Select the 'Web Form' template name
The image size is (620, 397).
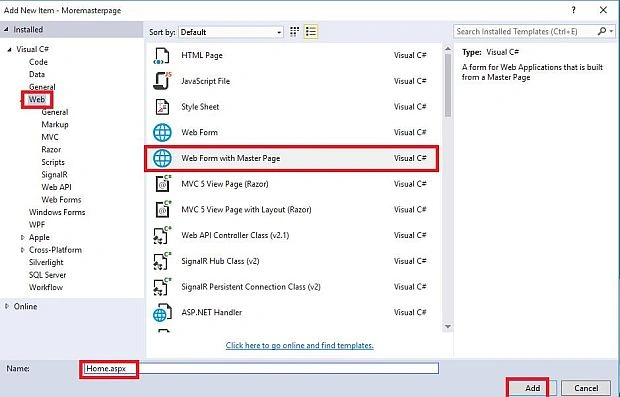[x=199, y=132]
